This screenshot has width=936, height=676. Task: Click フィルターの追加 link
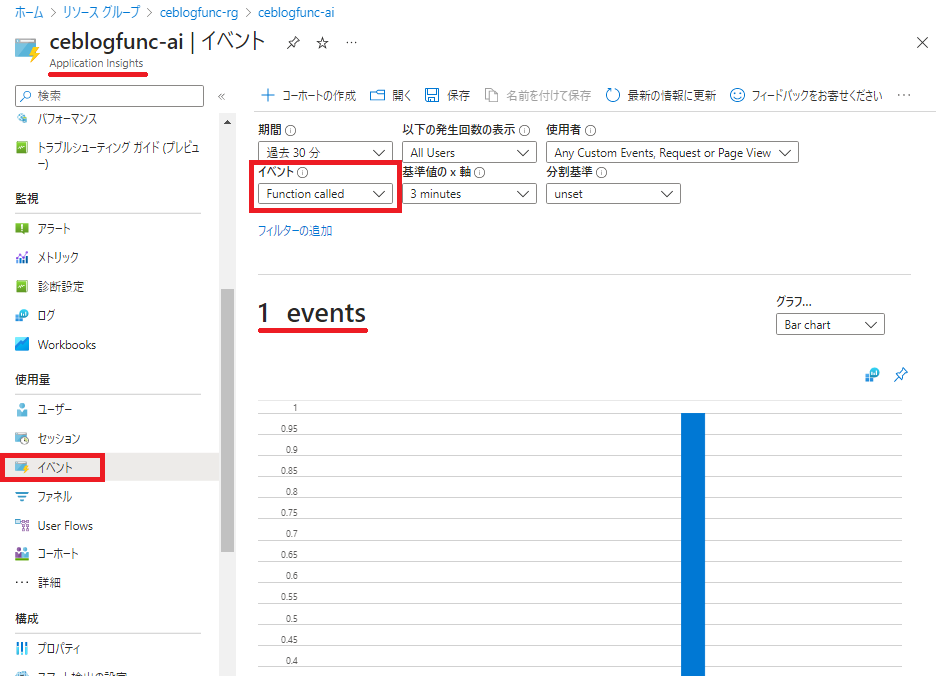295,231
